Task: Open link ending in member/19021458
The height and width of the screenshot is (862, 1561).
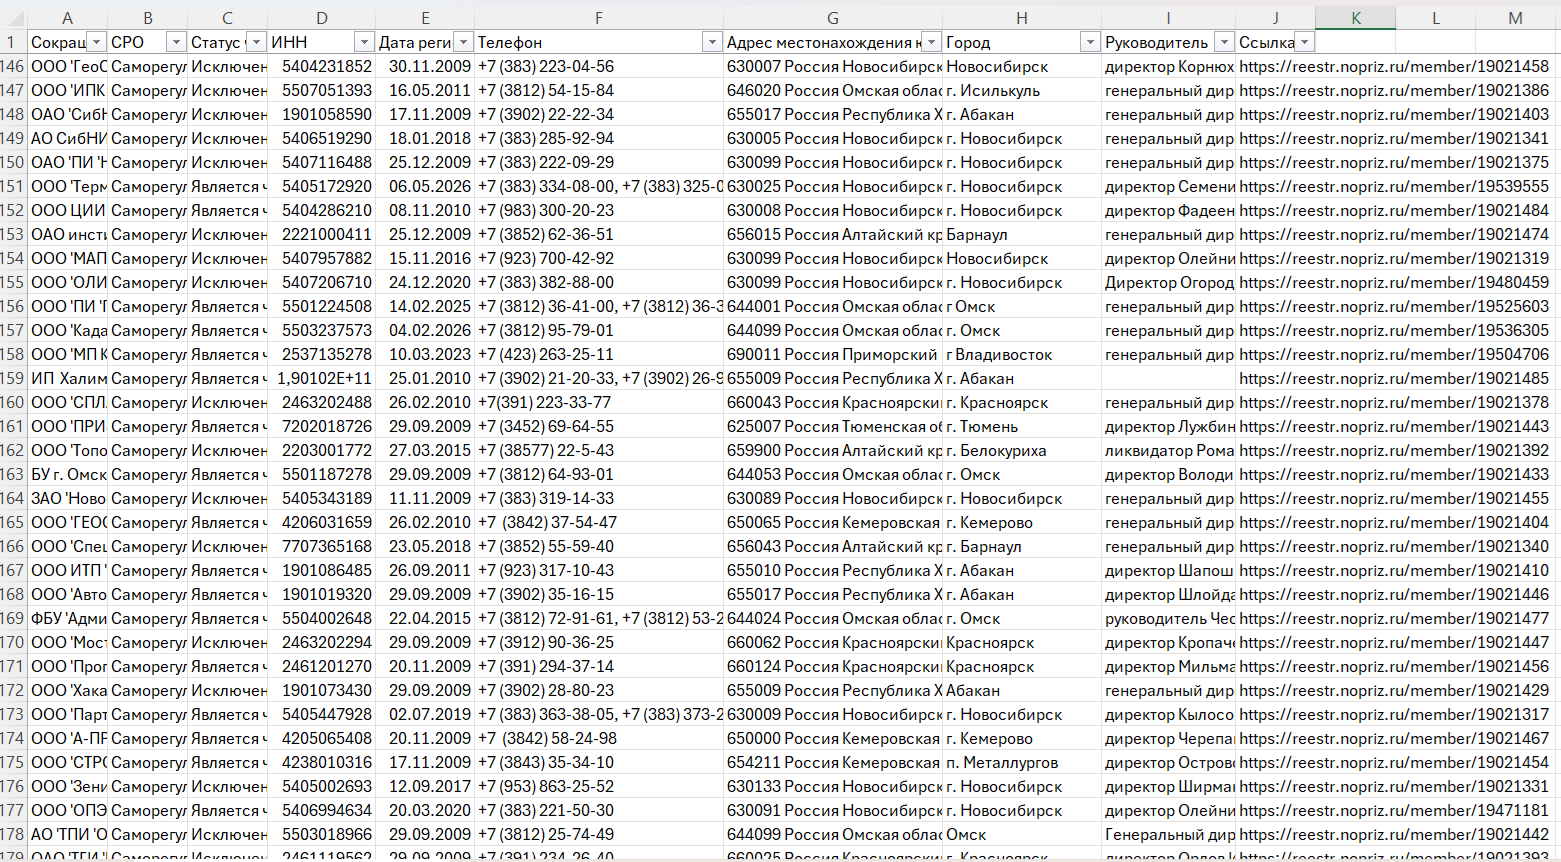Action: pos(1394,66)
